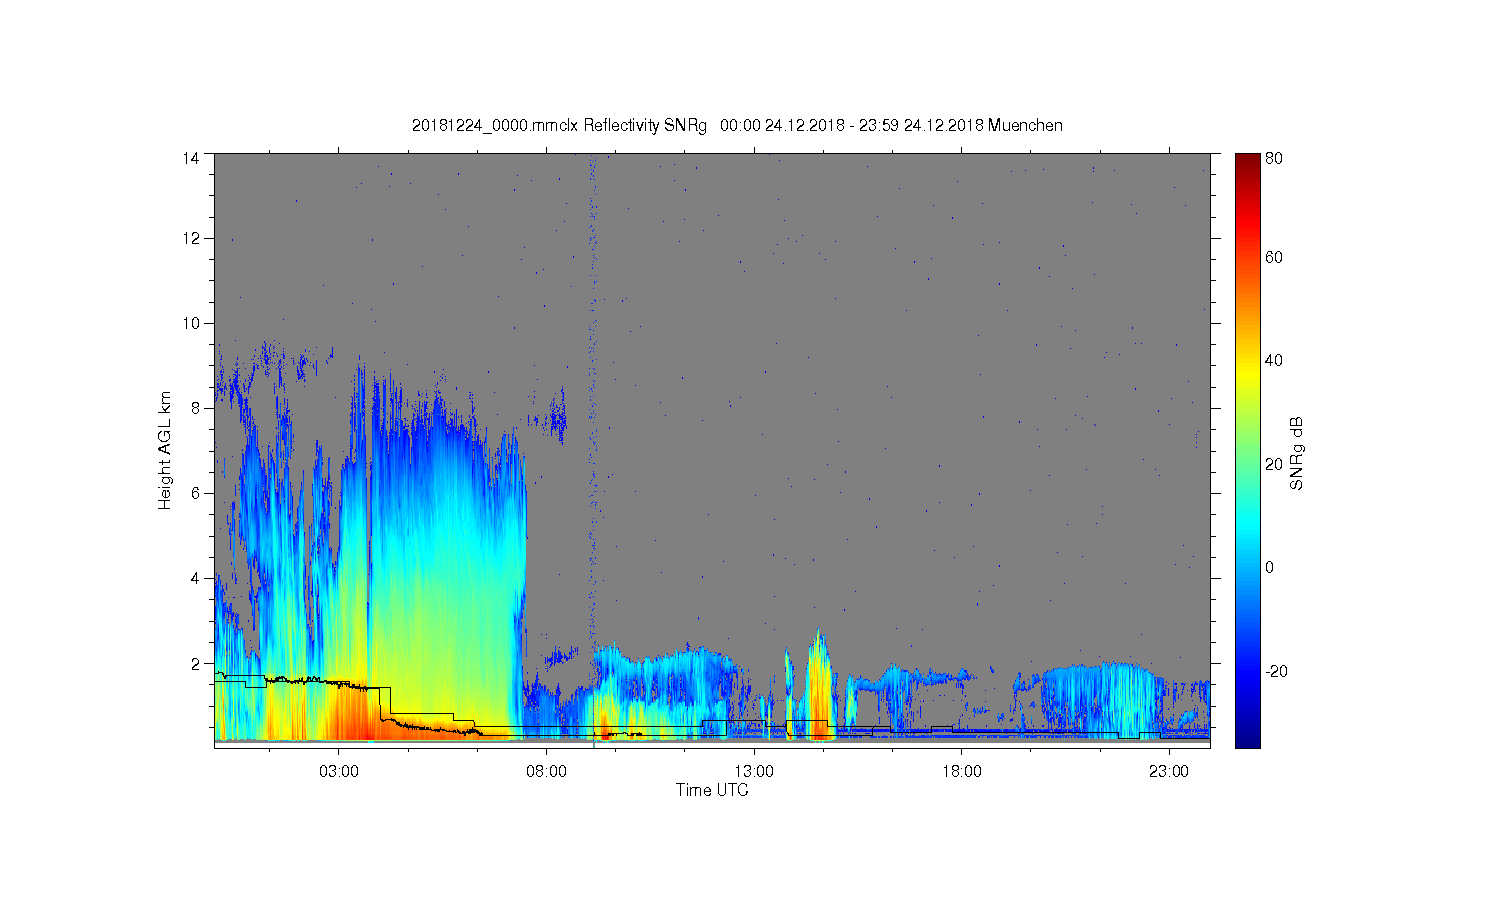Click the 12 km height tick label
This screenshot has width=1500, height=900.
coord(191,238)
